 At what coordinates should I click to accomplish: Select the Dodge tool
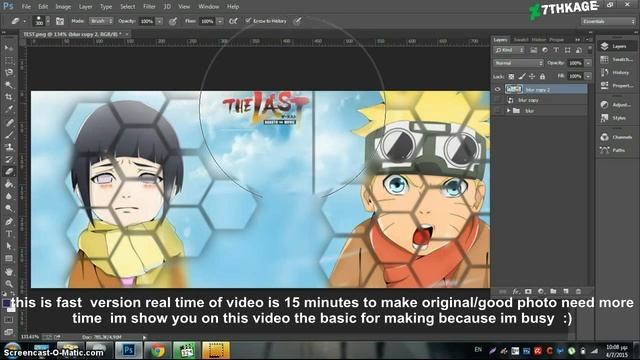pyautogui.click(x=9, y=209)
